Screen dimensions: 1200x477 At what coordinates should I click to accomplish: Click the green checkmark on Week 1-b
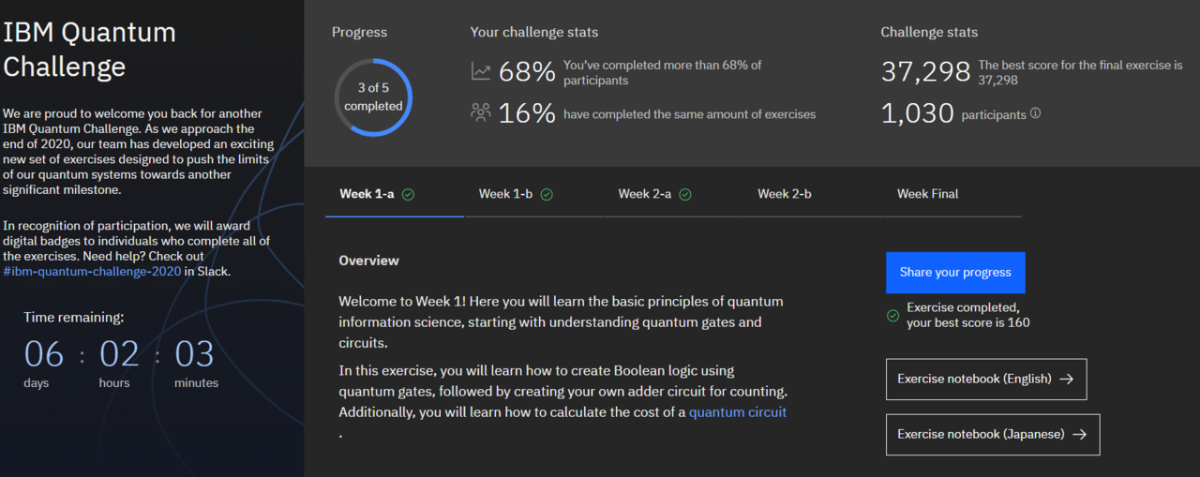click(x=546, y=194)
